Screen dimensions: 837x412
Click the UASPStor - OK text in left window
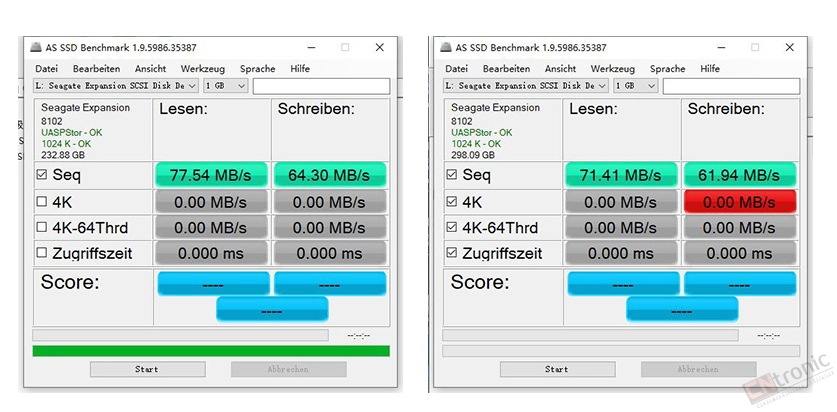[x=72, y=132]
